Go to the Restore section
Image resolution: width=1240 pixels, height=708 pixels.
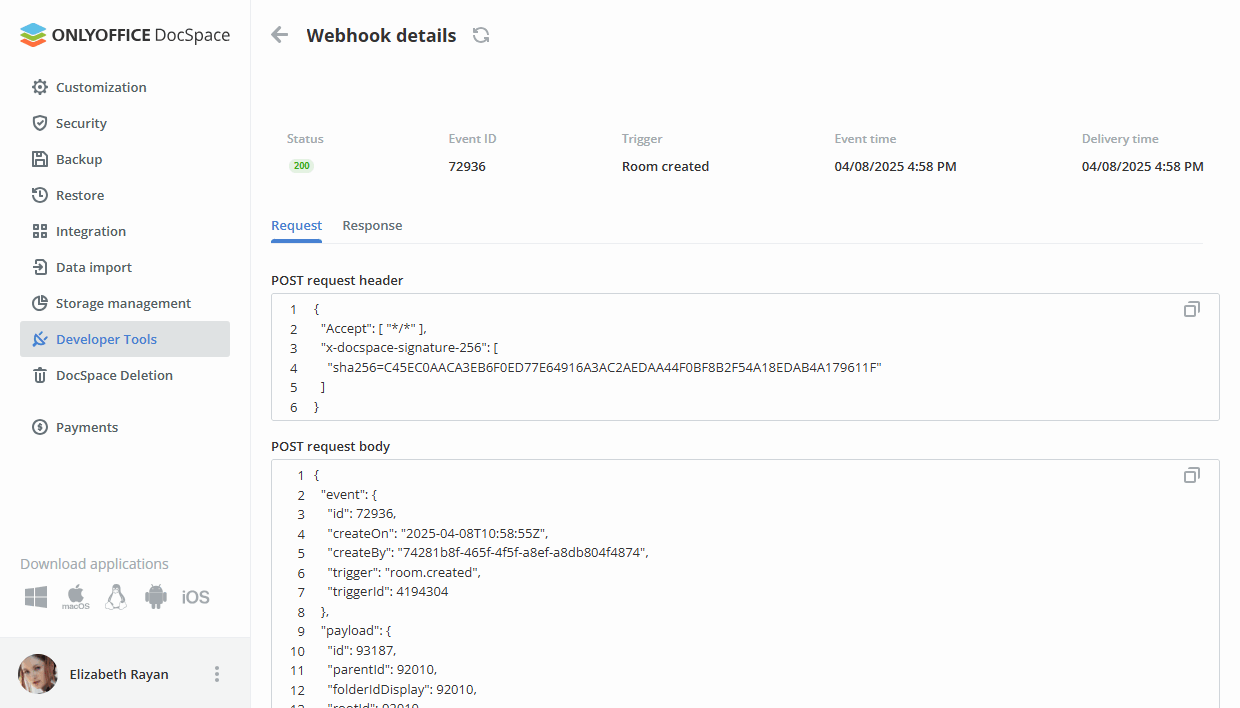pos(78,195)
